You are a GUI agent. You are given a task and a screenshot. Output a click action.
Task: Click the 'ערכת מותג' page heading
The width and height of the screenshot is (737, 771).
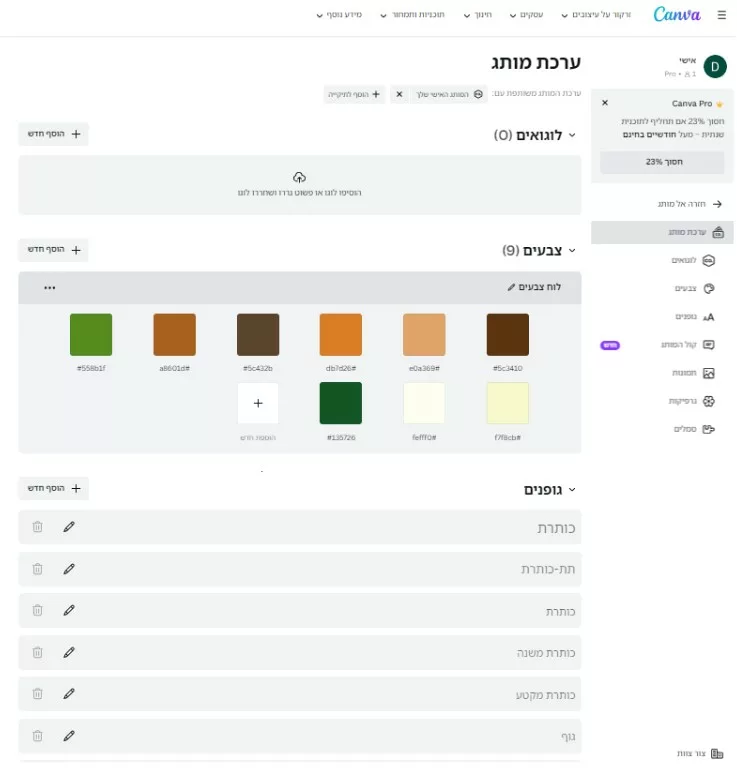click(536, 62)
